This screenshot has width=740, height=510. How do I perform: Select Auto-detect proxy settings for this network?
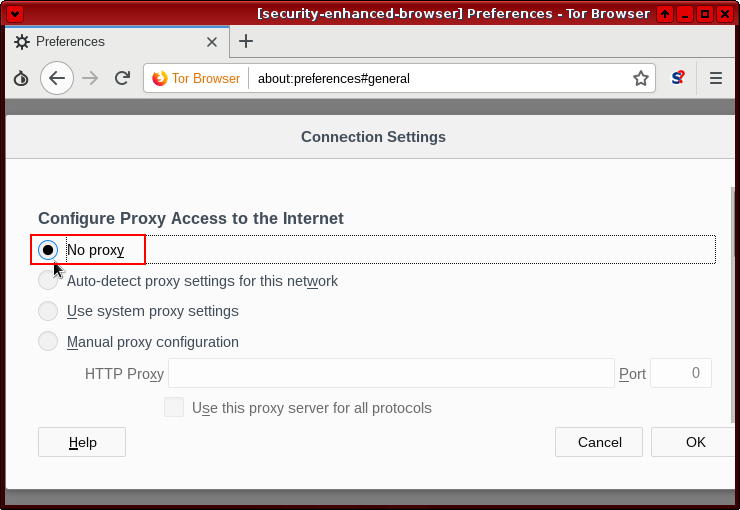(48, 281)
